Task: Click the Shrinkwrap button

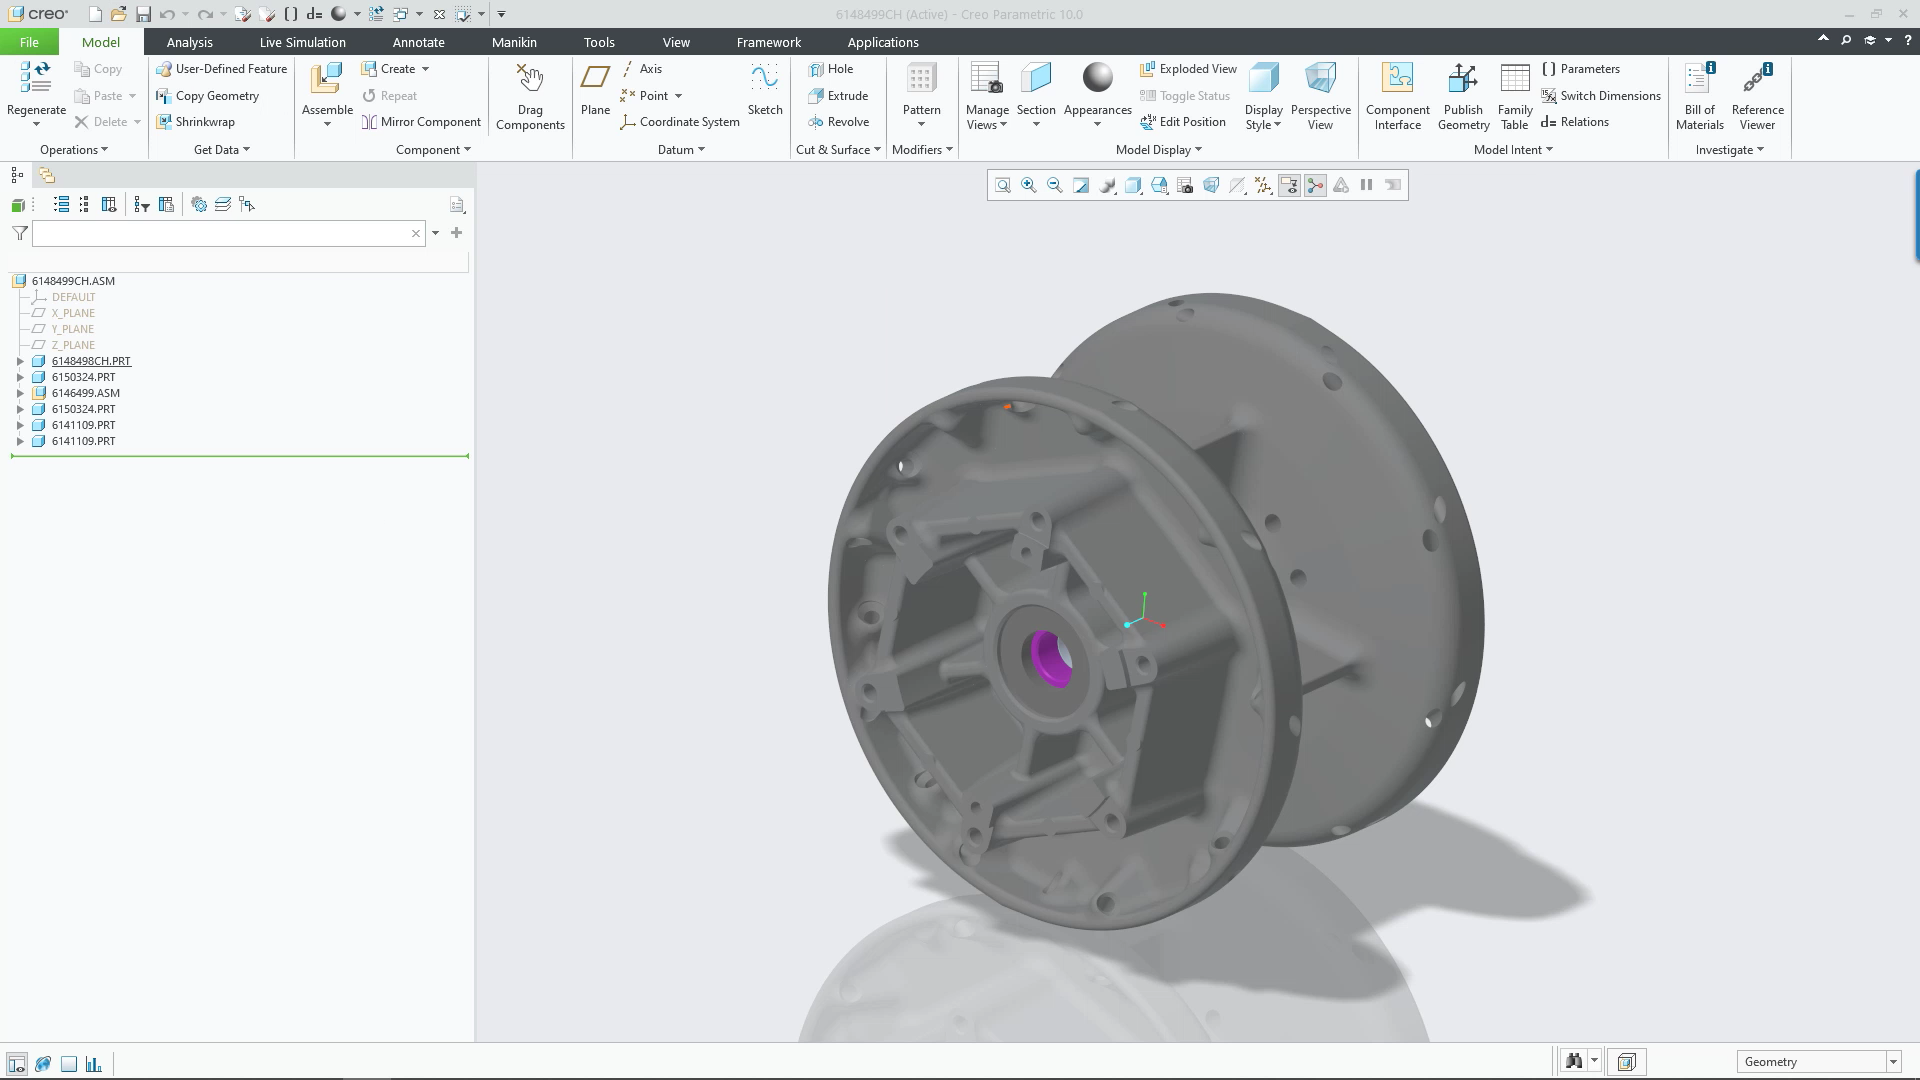Action: (195, 122)
